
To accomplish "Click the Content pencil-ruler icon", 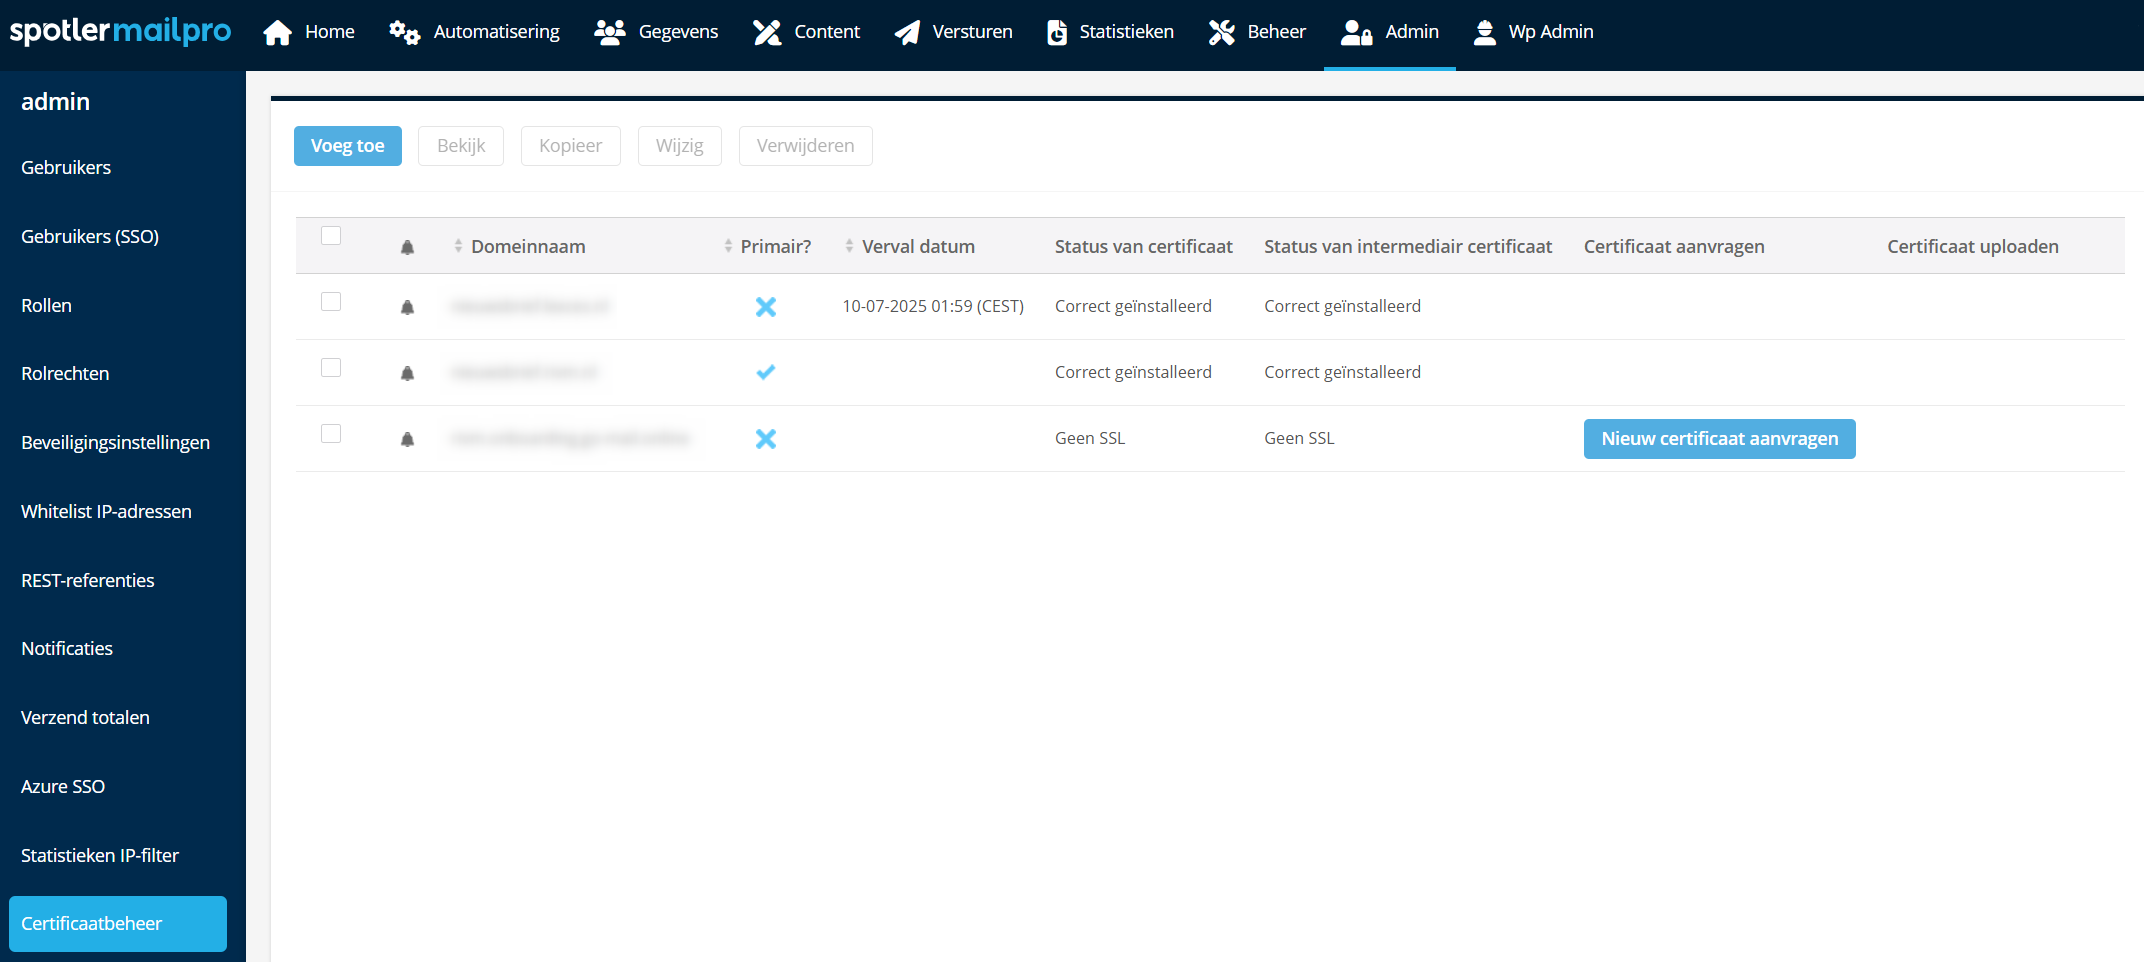I will (x=767, y=33).
